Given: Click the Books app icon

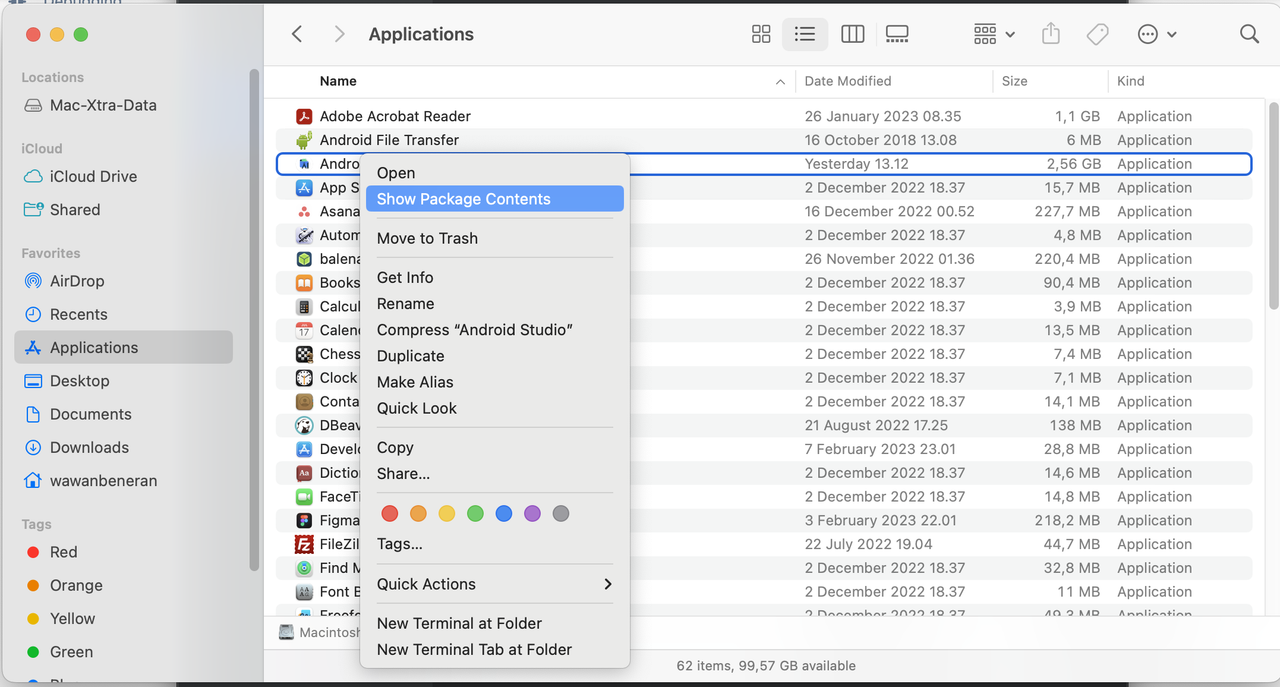Looking at the screenshot, I should (304, 283).
